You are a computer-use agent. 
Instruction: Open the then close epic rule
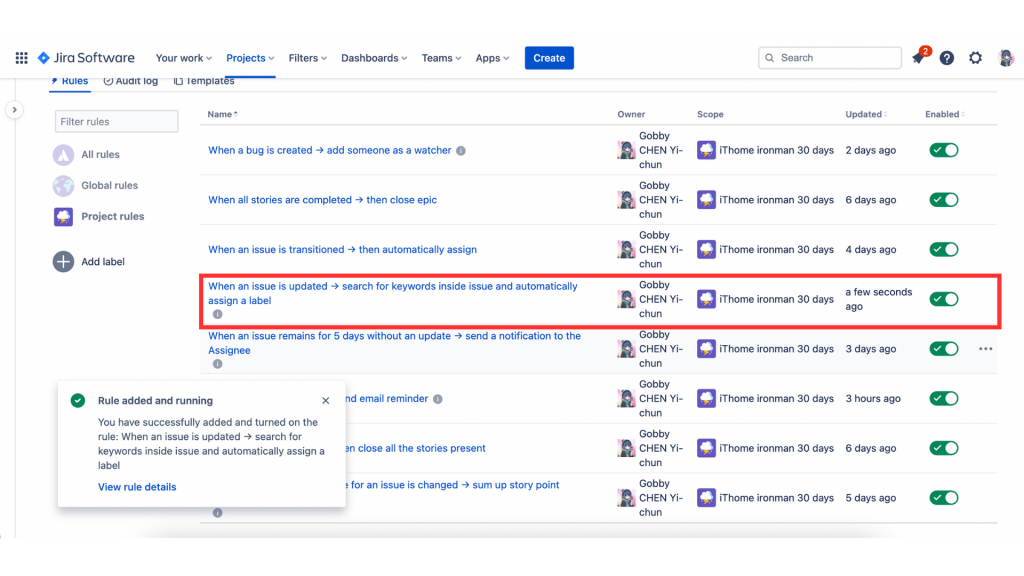click(323, 200)
